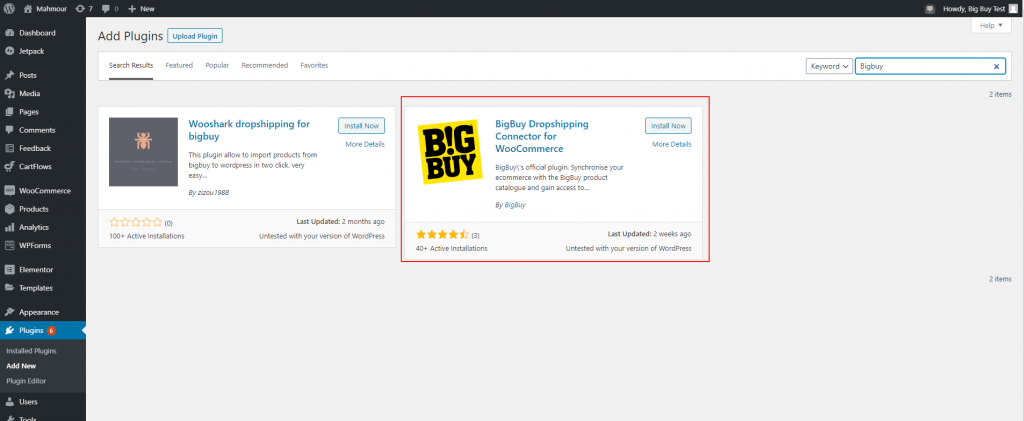Switch to the Featured tab

[179, 65]
